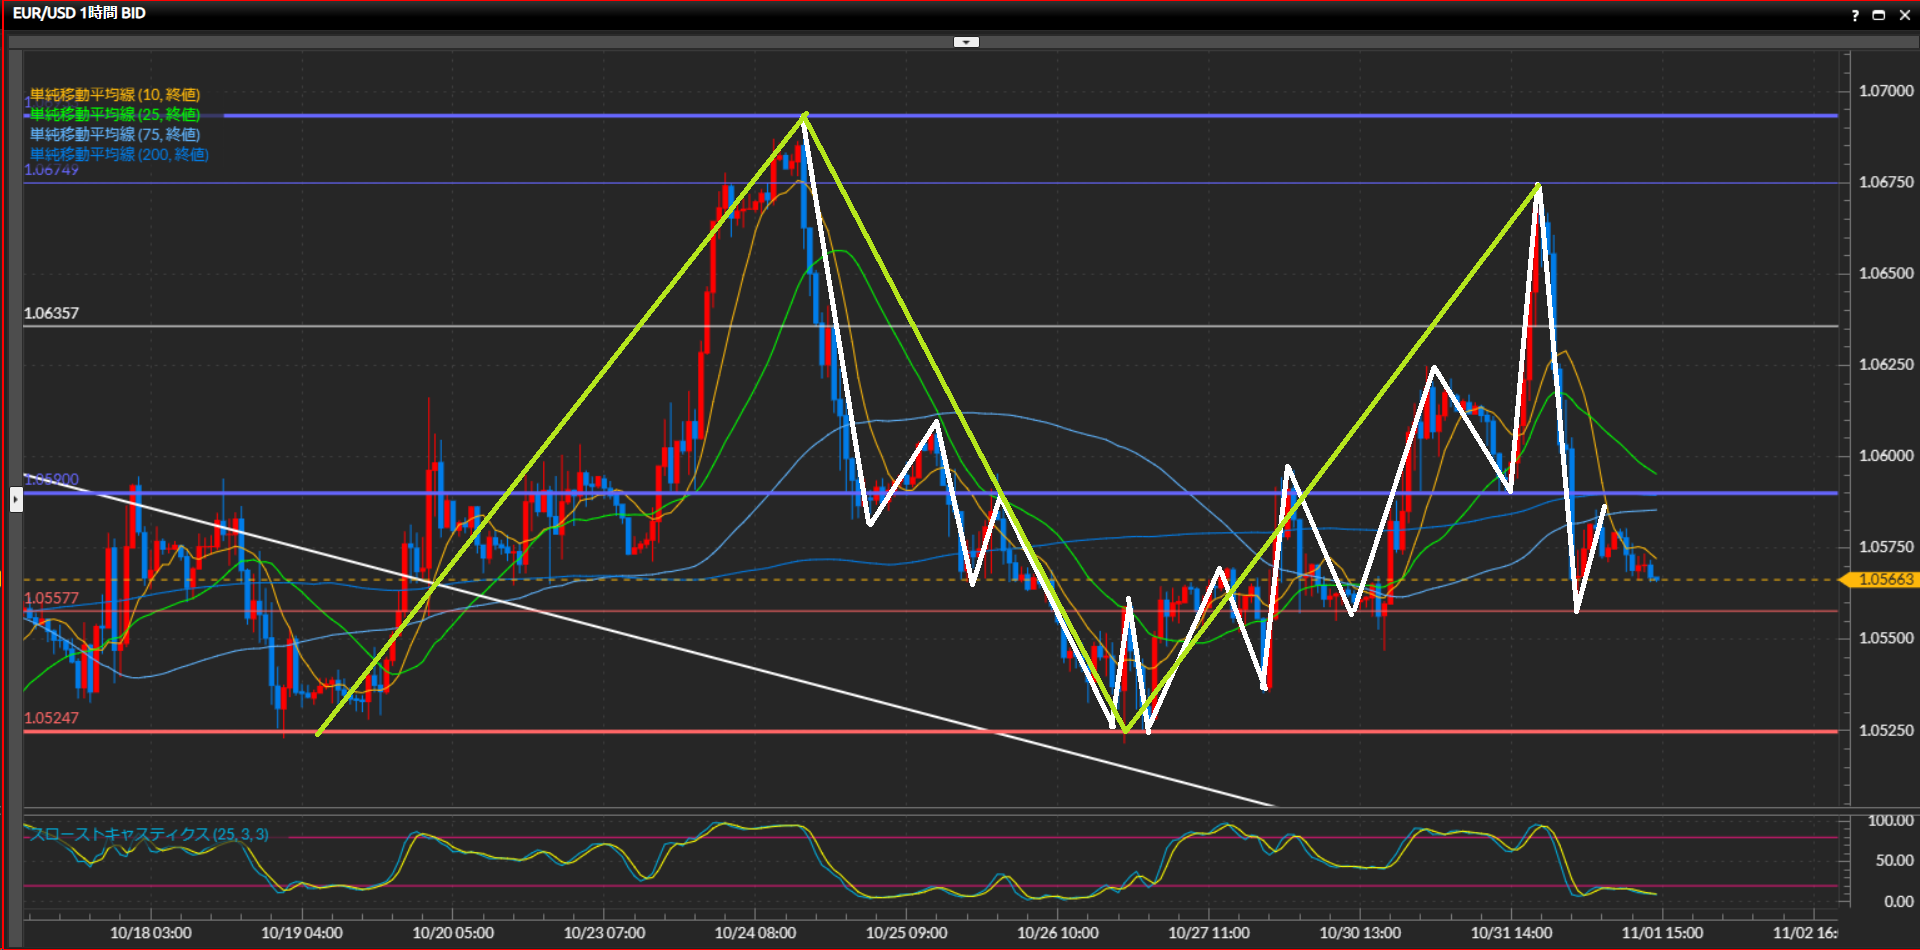Click the 11/01 15:00 time axis label
This screenshot has height=950, width=1920.
click(x=1662, y=933)
